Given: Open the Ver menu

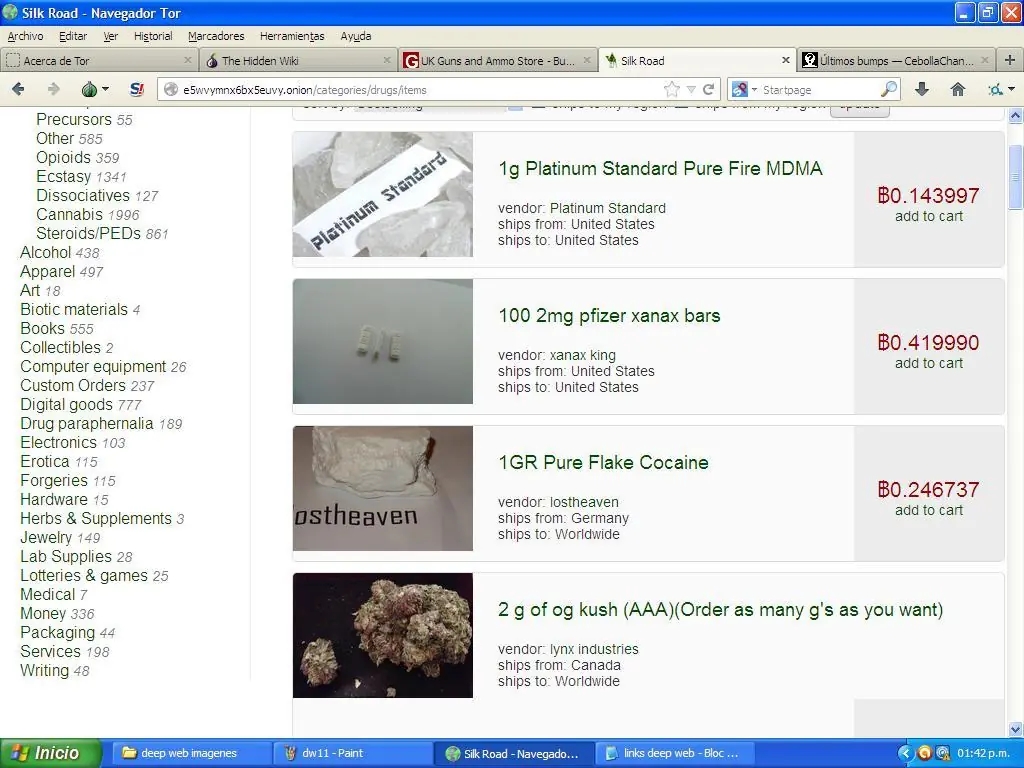Looking at the screenshot, I should click(111, 36).
